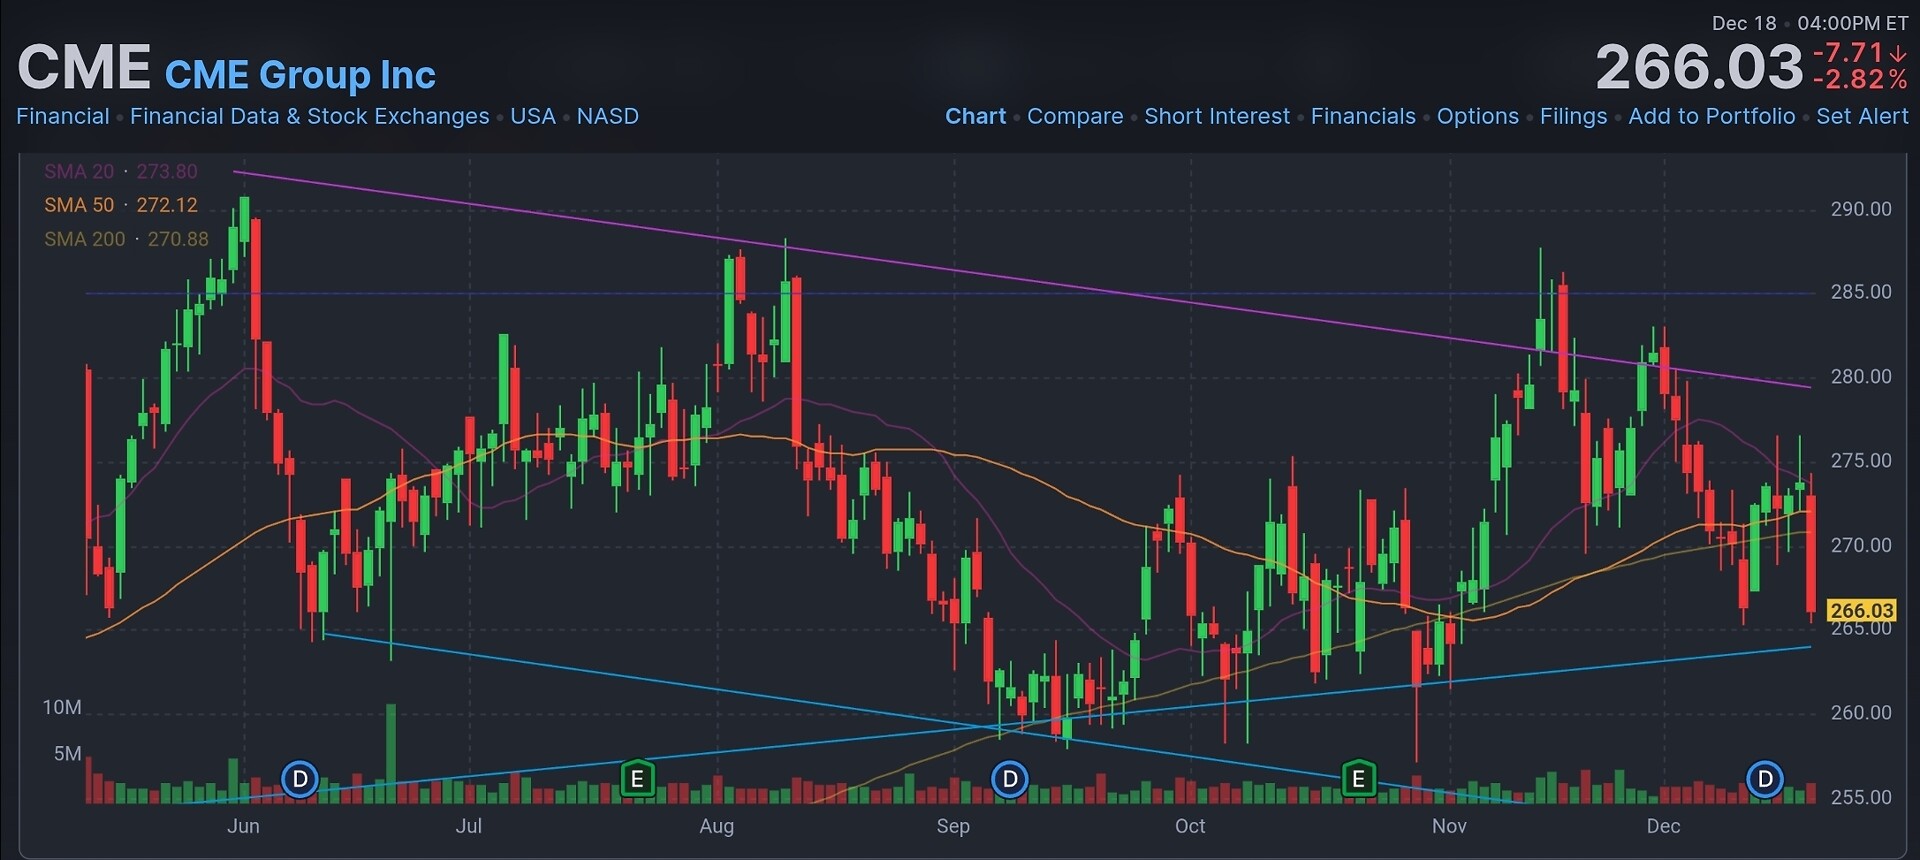The width and height of the screenshot is (1920, 860).
Task: Click the Financial sector link
Action: tap(63, 116)
